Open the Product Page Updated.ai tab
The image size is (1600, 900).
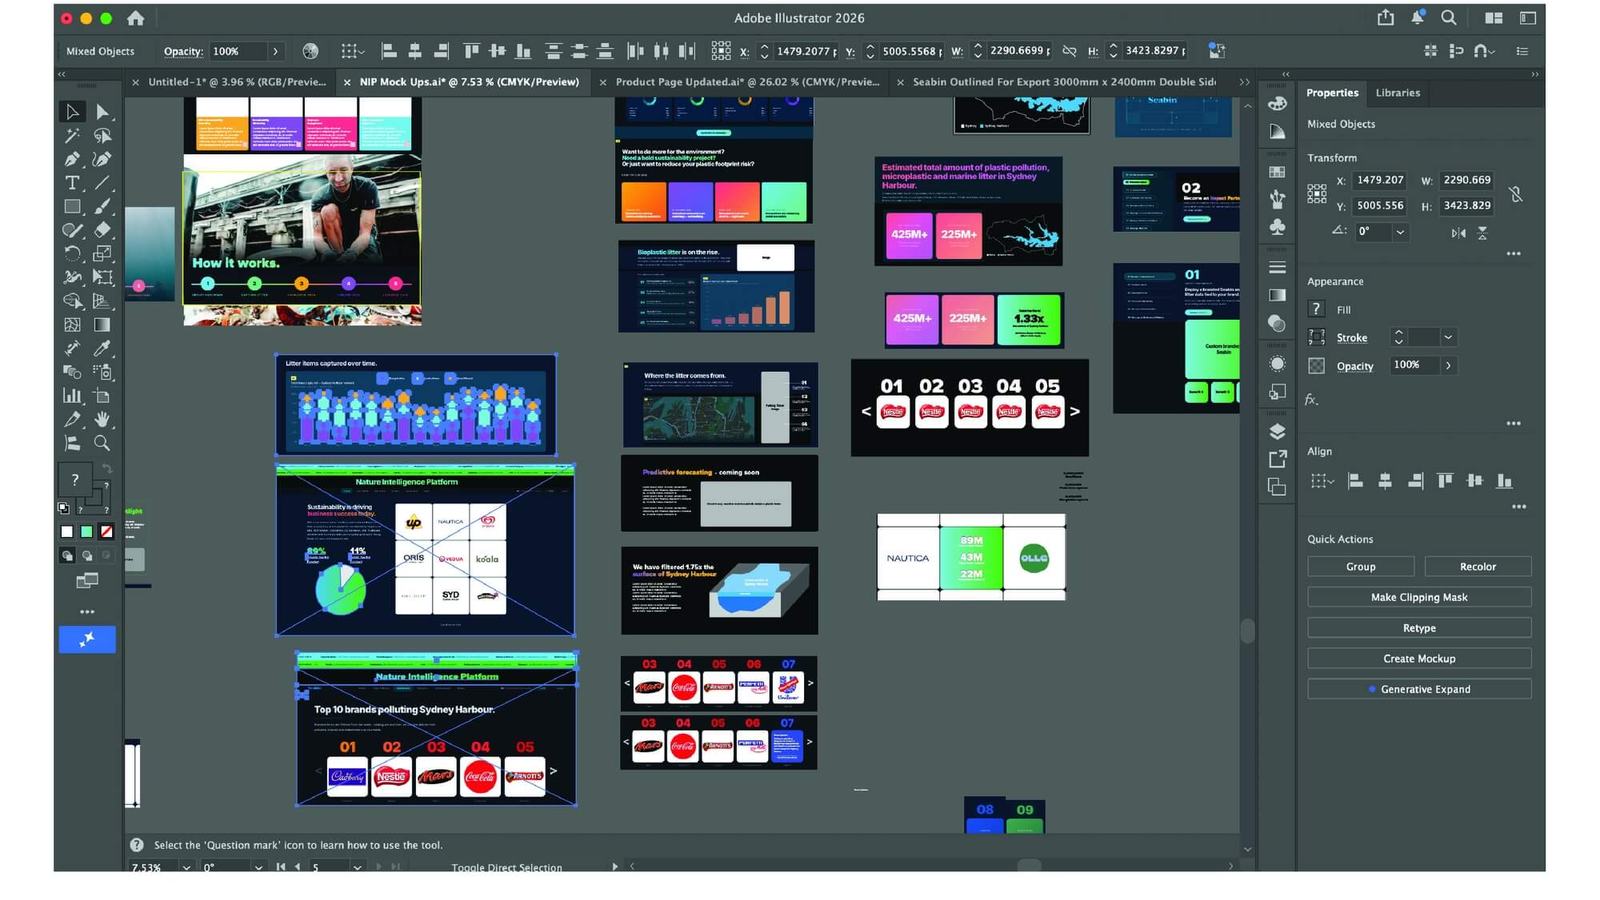pos(747,82)
